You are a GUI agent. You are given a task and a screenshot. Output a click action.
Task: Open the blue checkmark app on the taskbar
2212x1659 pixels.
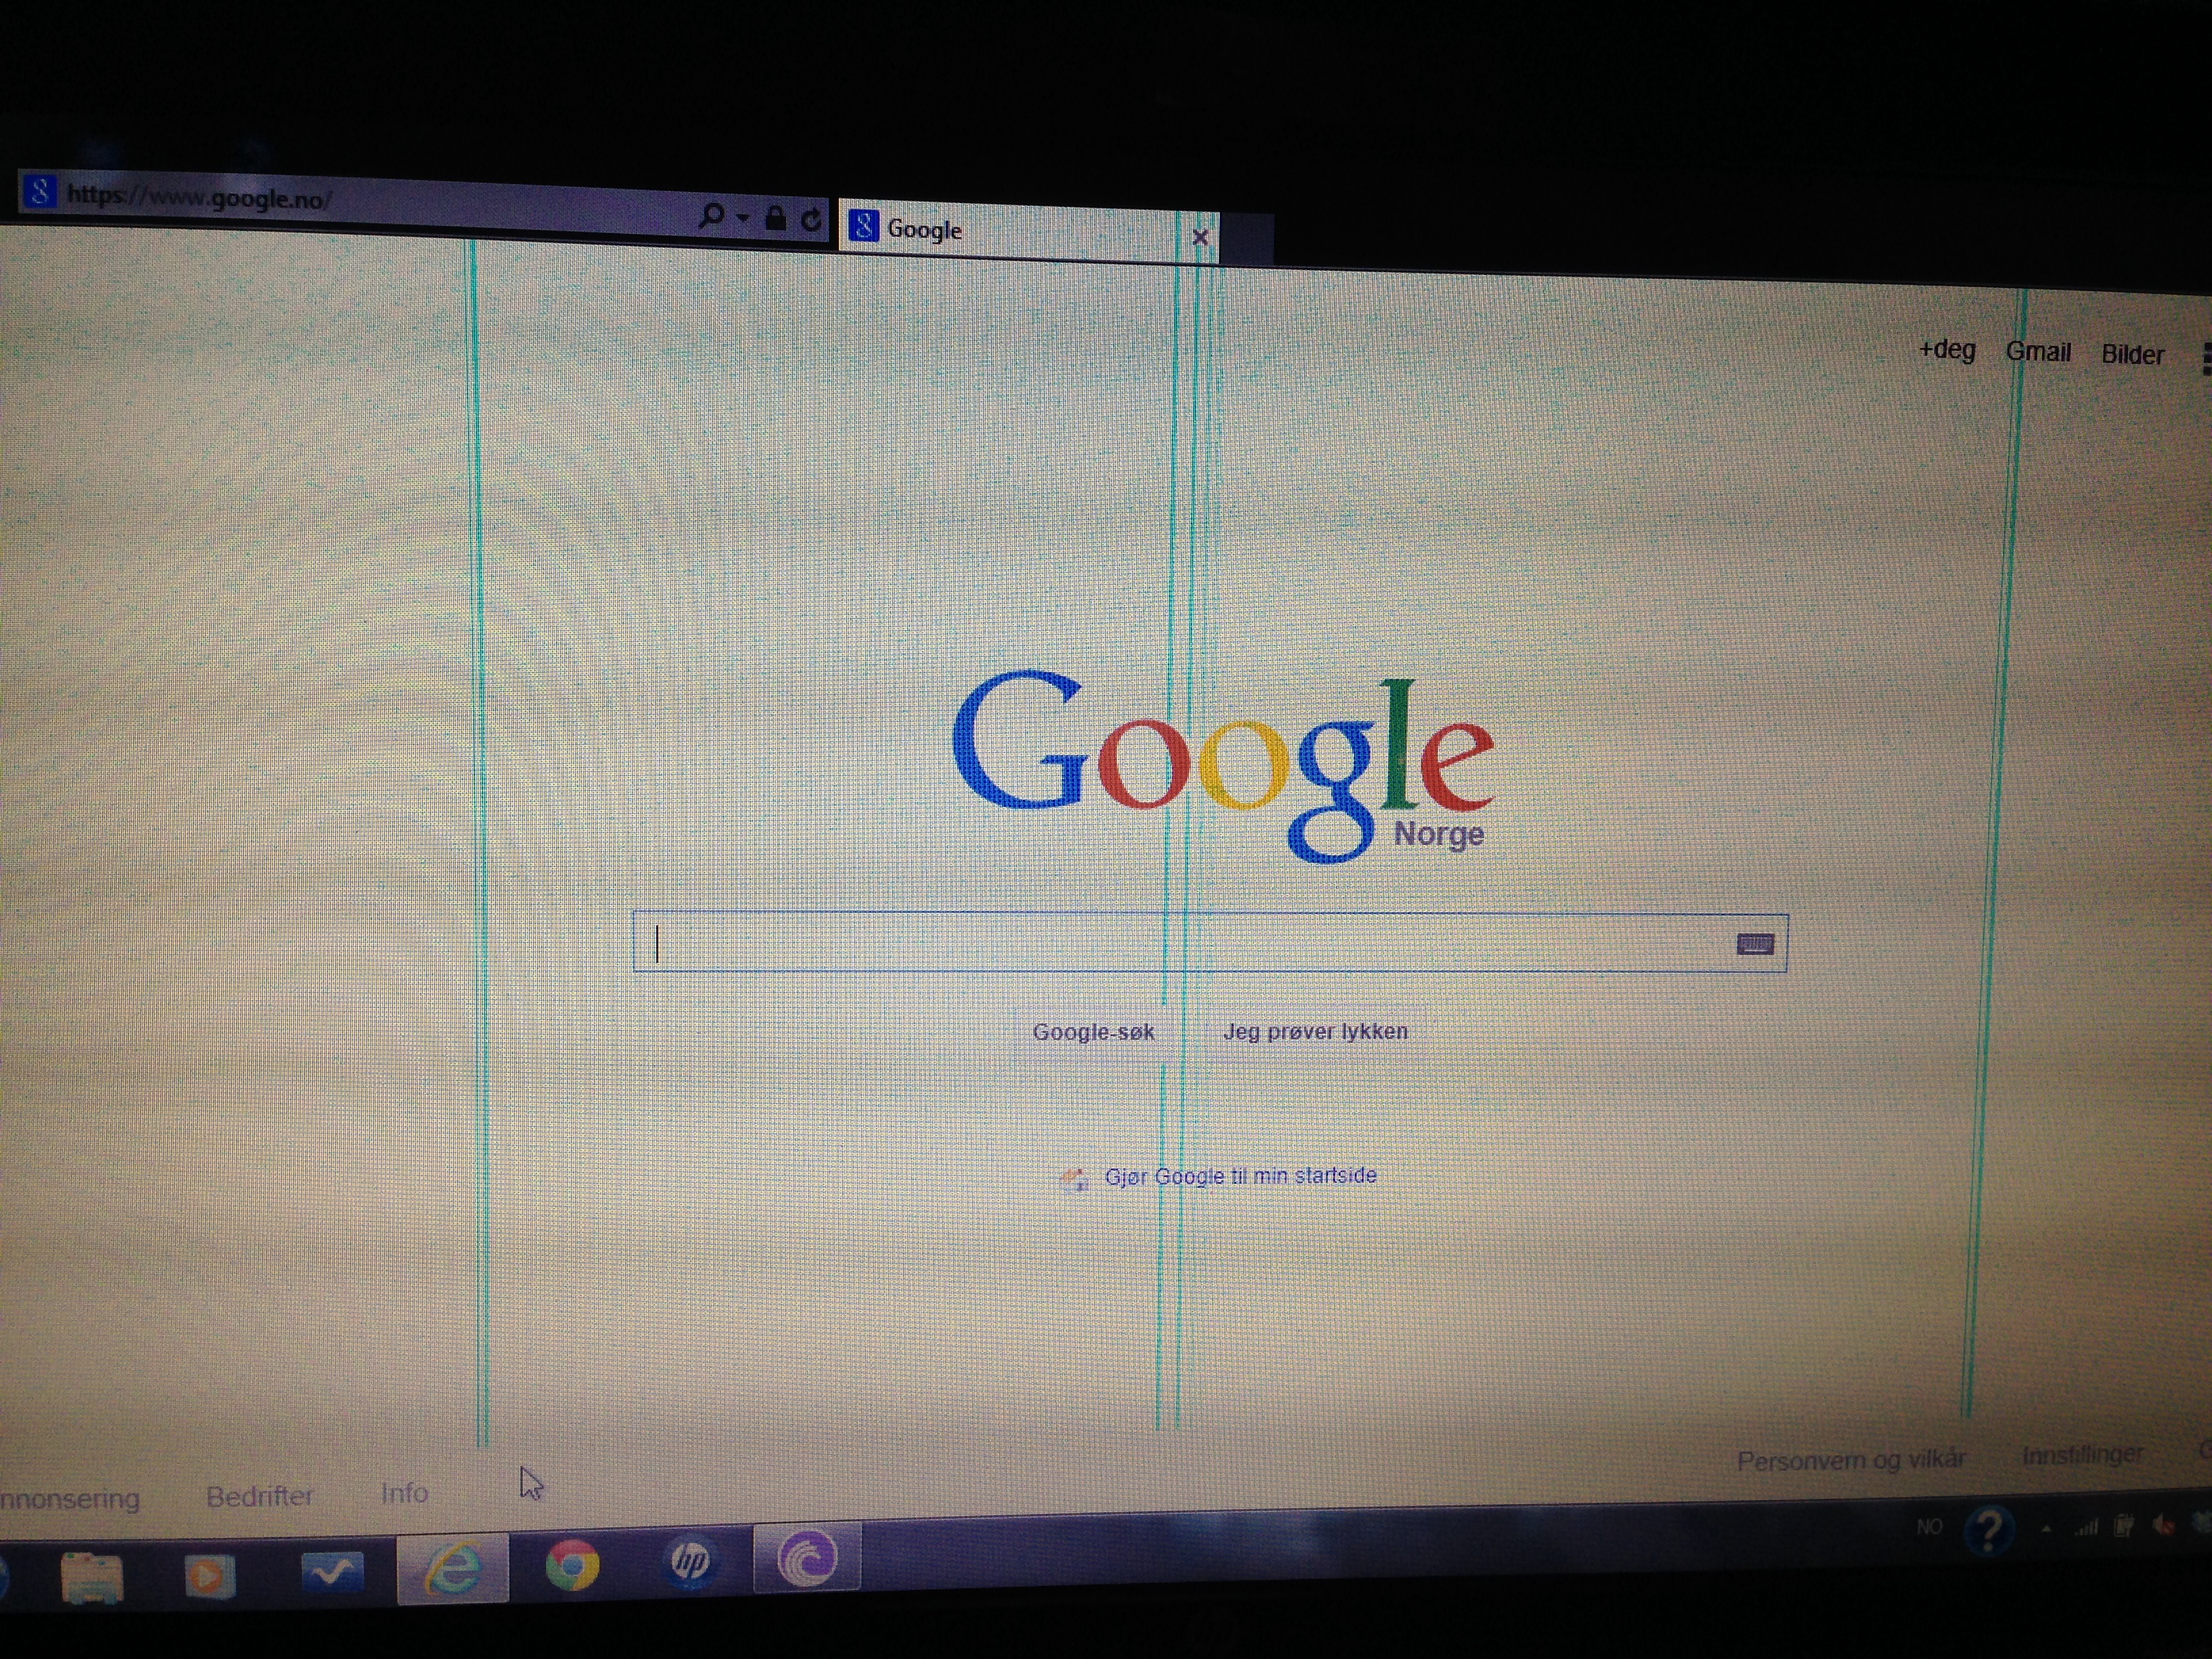[331, 1573]
